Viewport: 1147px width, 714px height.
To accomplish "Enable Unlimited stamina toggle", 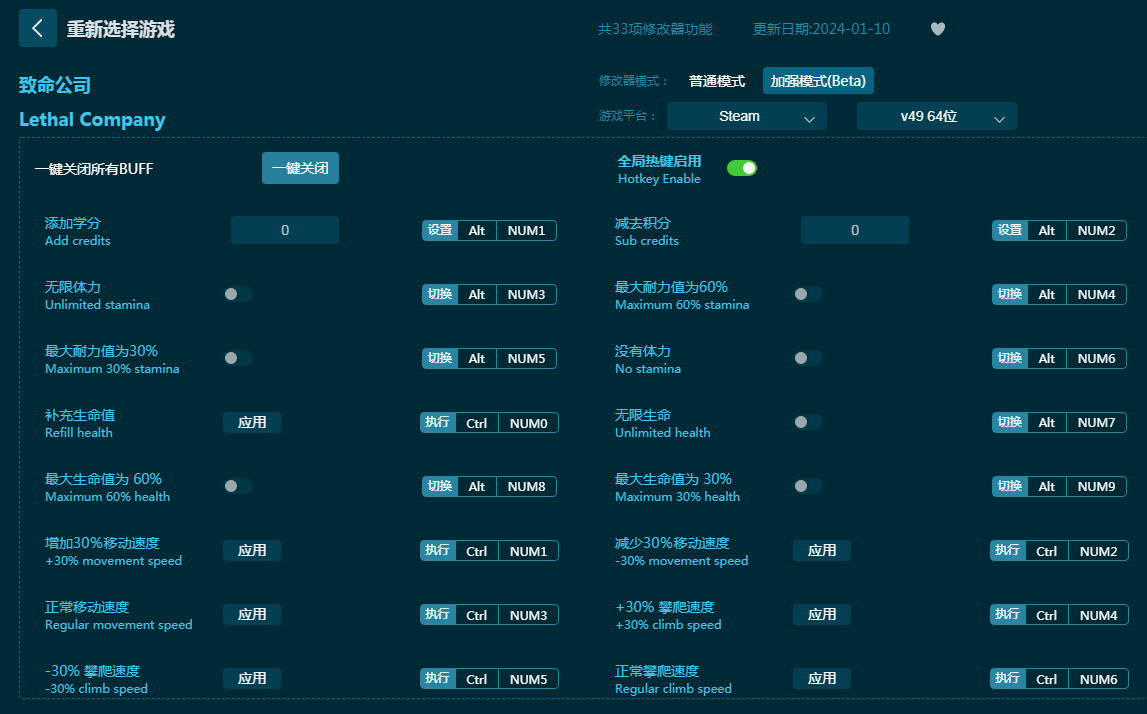I will [238, 294].
